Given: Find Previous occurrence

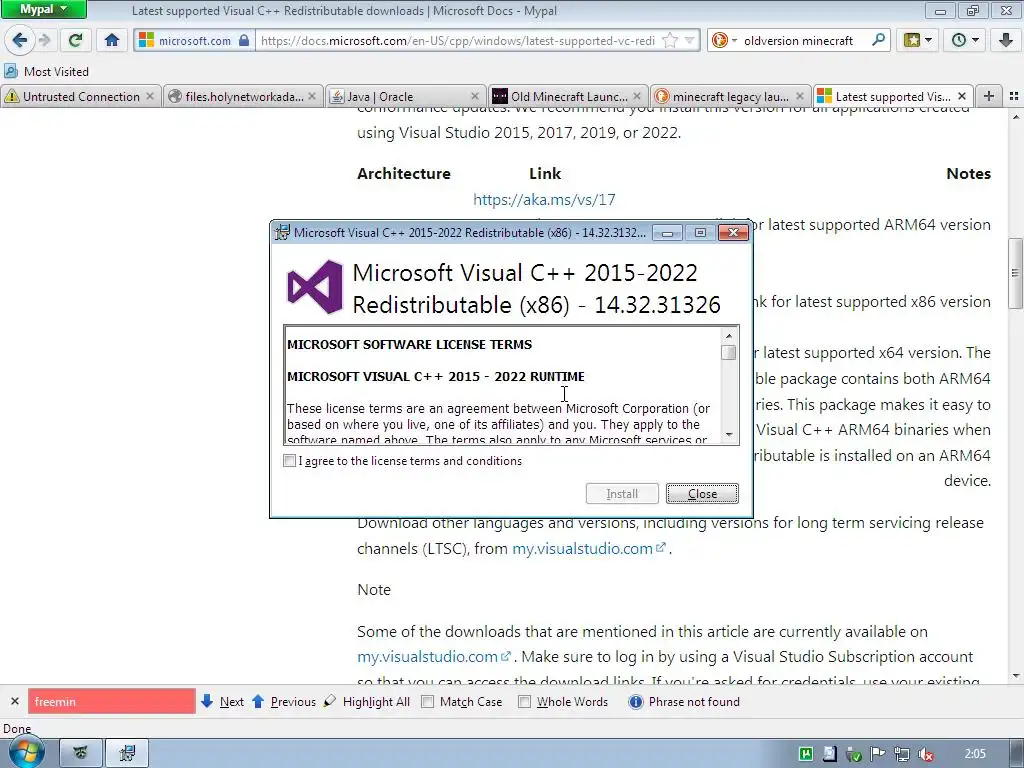Looking at the screenshot, I should (284, 701).
